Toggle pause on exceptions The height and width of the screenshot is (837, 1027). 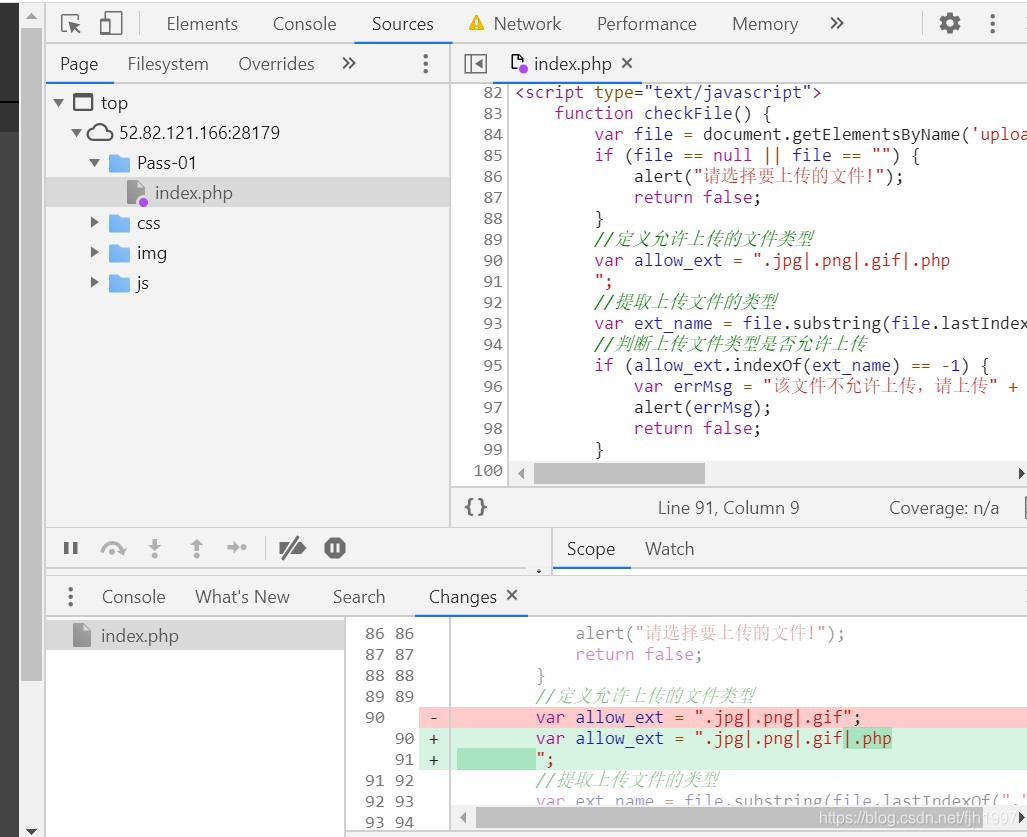335,548
